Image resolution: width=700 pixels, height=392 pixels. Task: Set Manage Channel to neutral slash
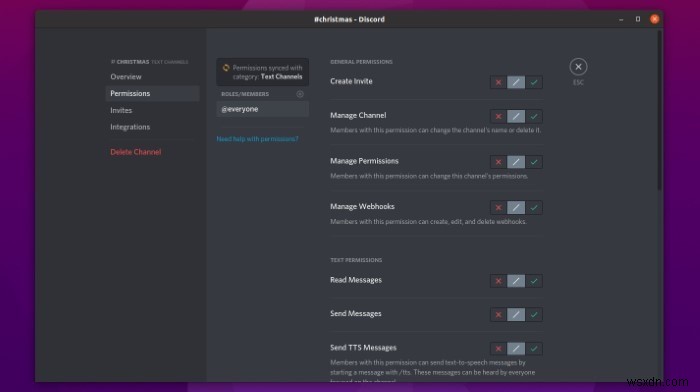tap(516, 117)
